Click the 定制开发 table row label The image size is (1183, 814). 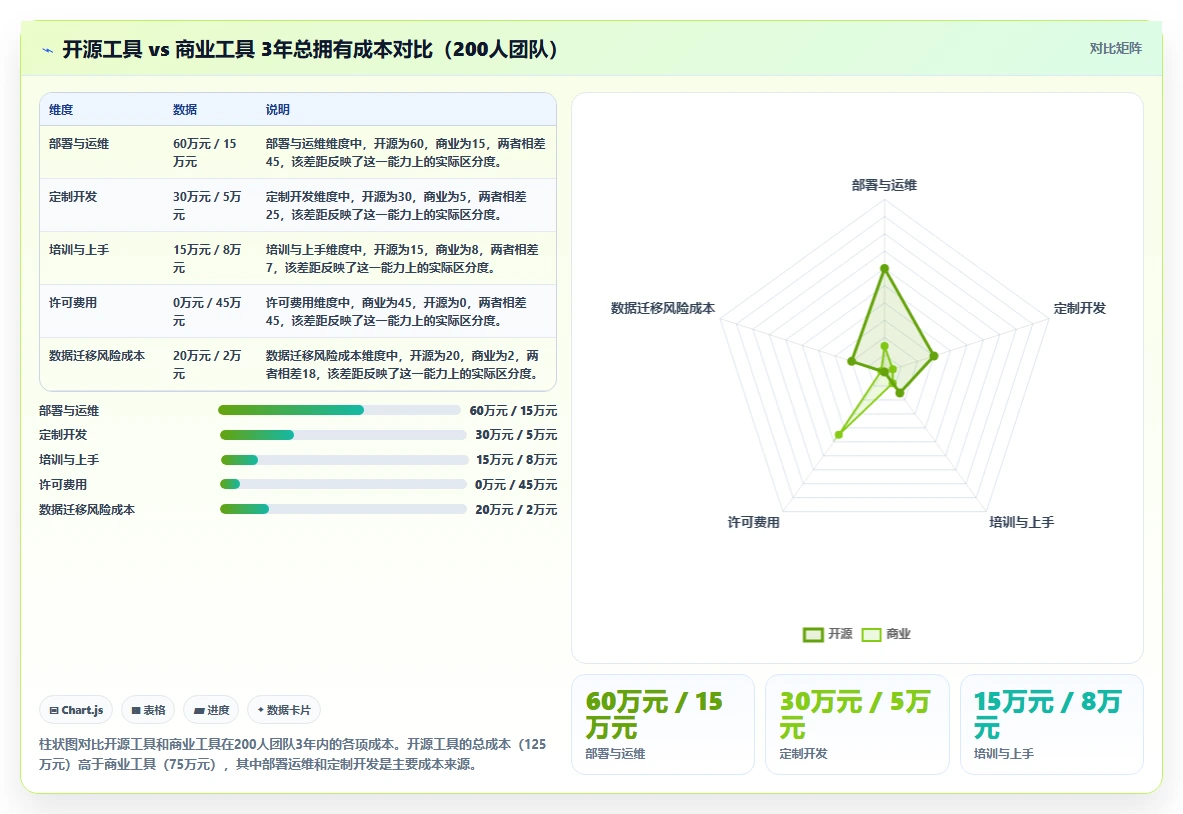73,196
